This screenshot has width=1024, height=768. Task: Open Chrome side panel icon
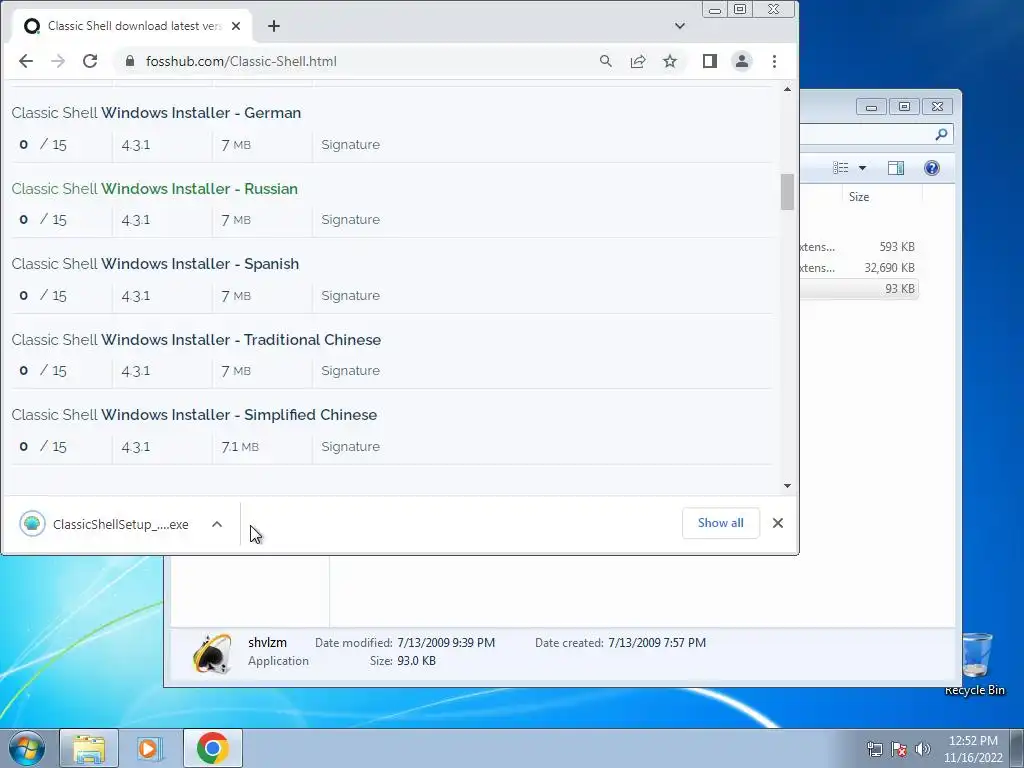coord(710,61)
